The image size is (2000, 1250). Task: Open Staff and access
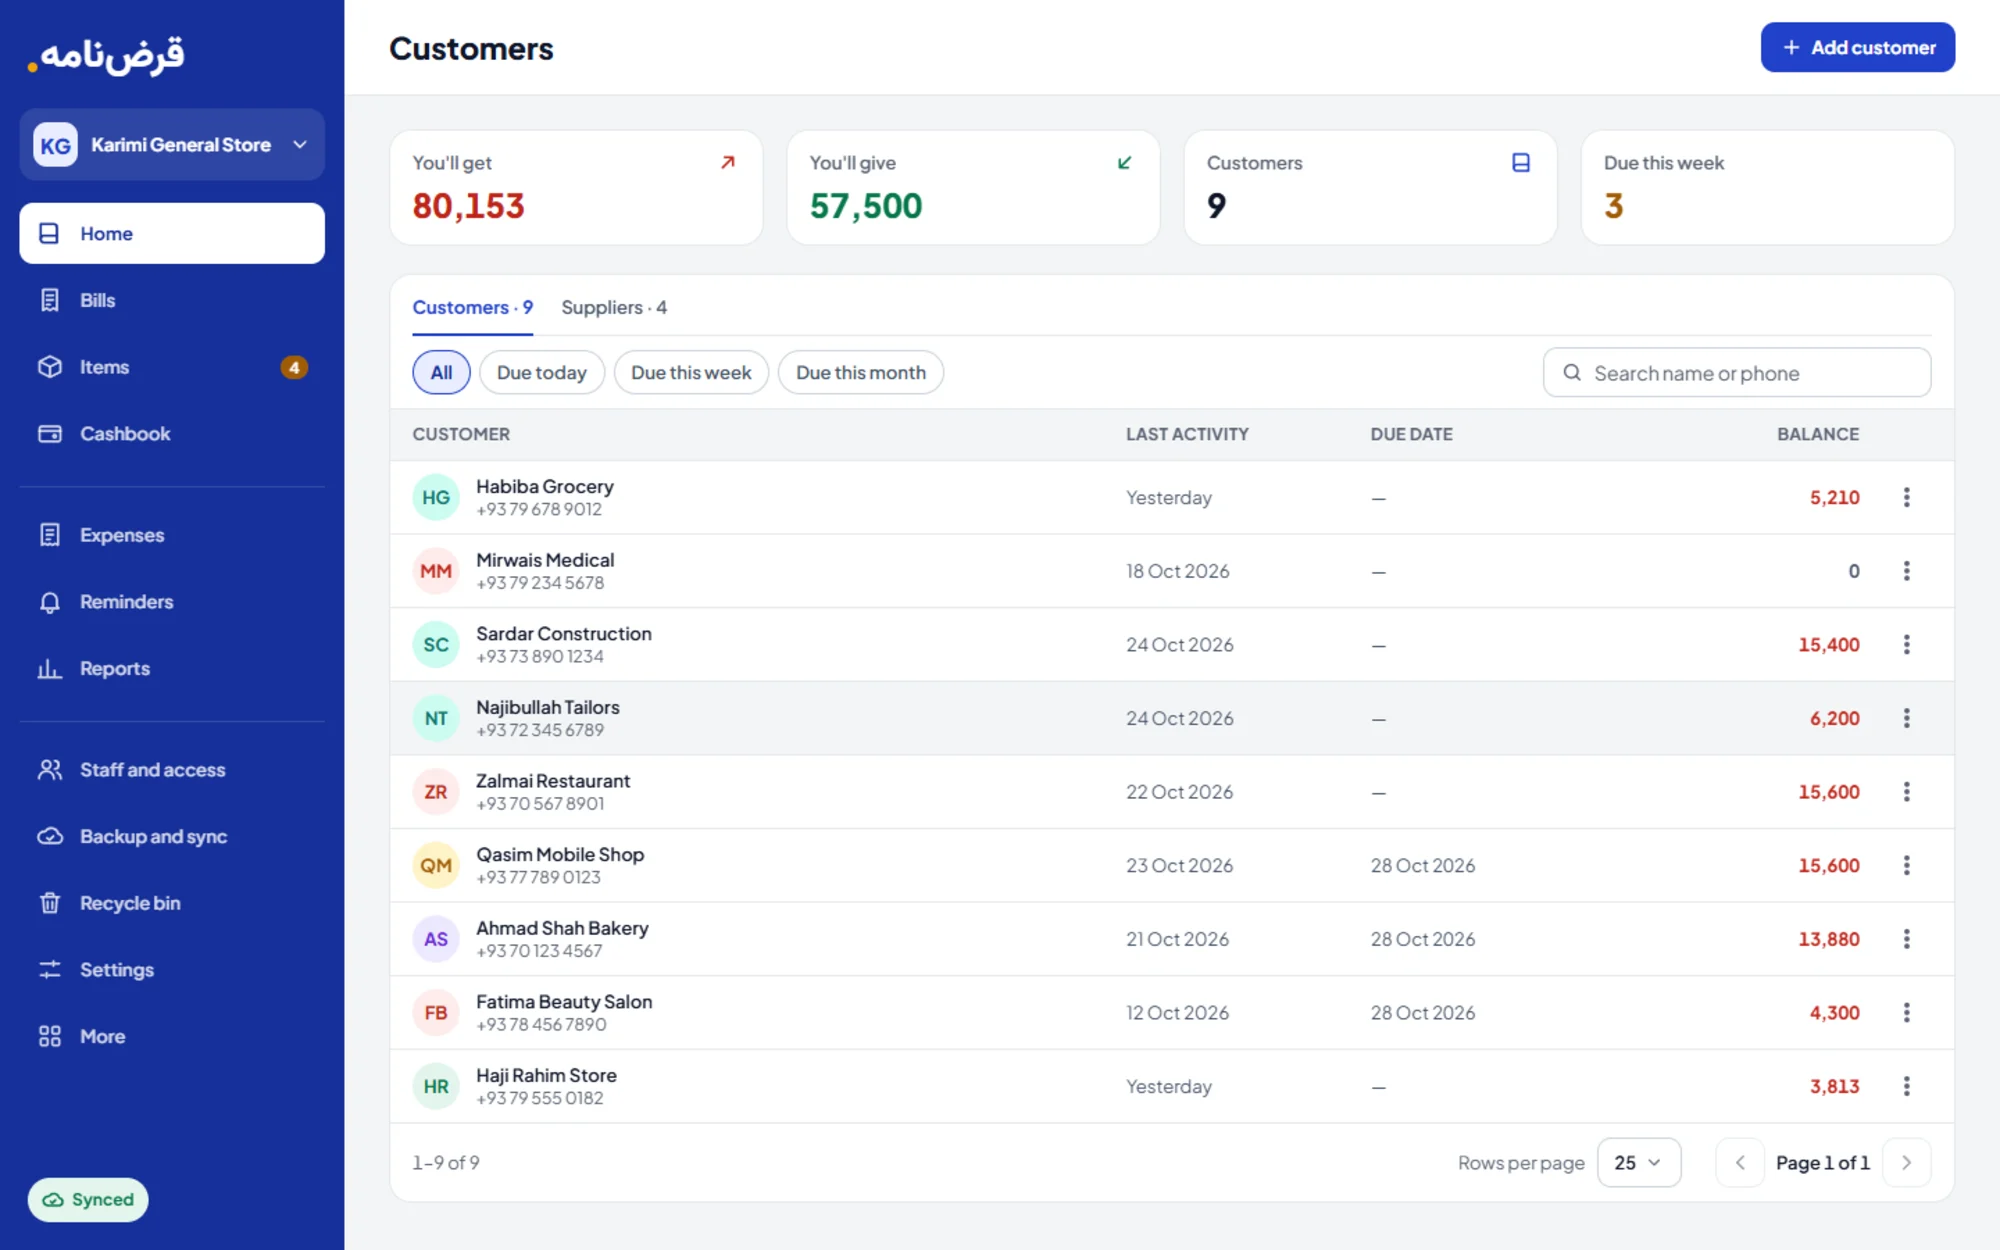click(x=172, y=770)
